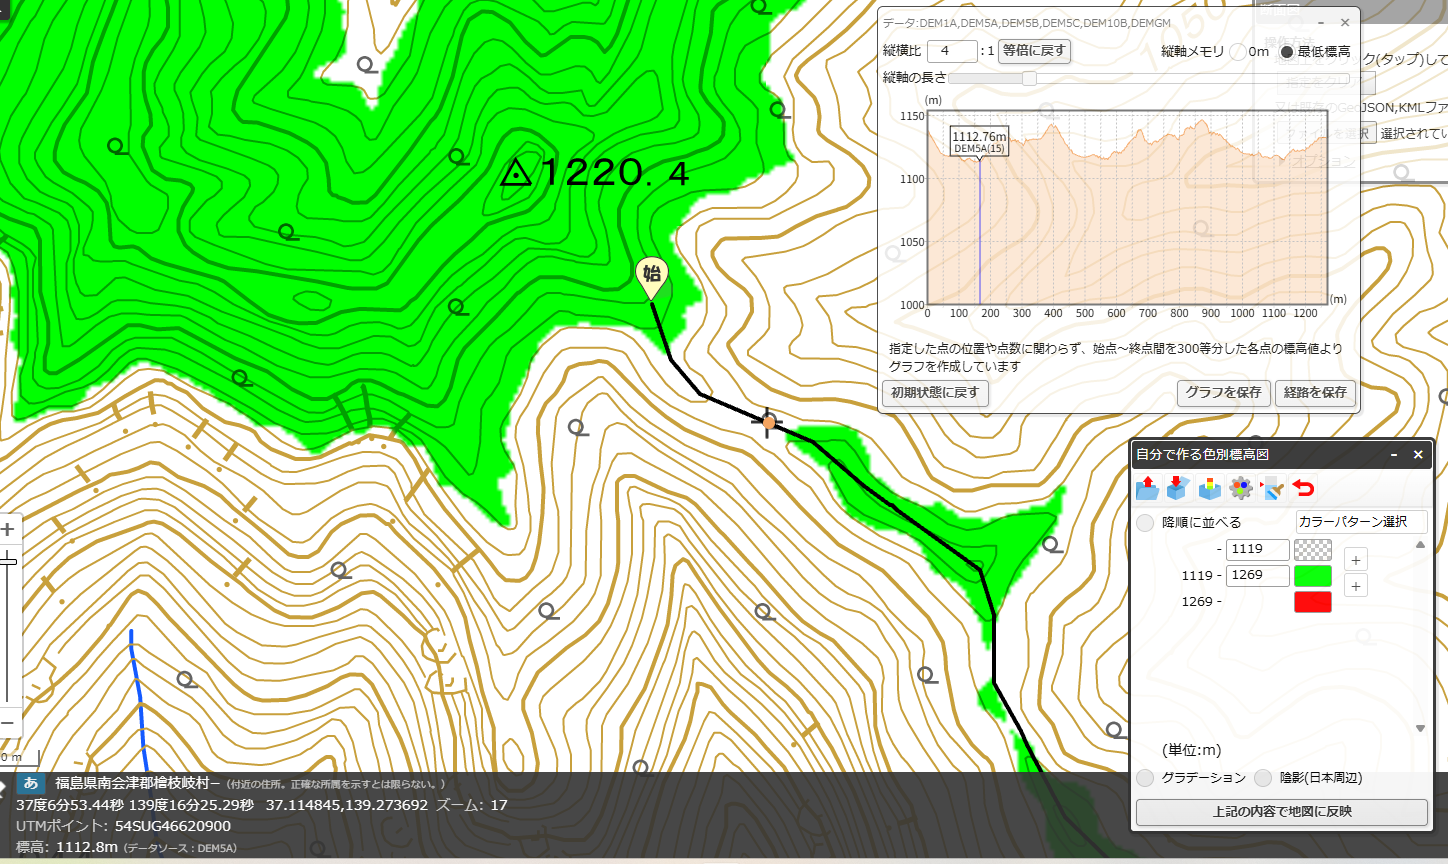Click the scroll-down arrow in color list
Image resolution: width=1448 pixels, height=864 pixels.
click(1420, 729)
